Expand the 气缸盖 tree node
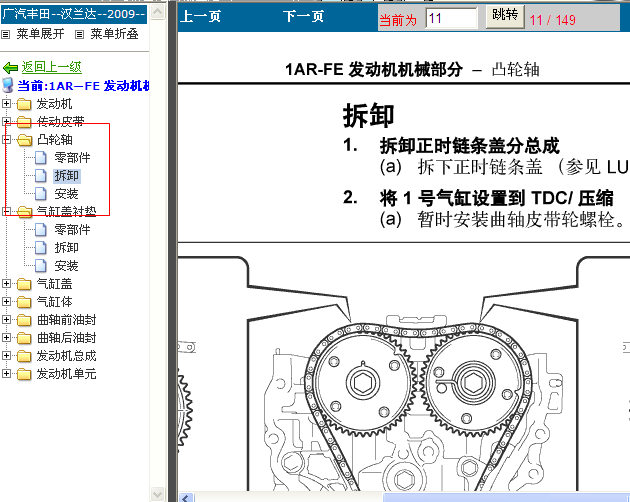 coord(6,284)
